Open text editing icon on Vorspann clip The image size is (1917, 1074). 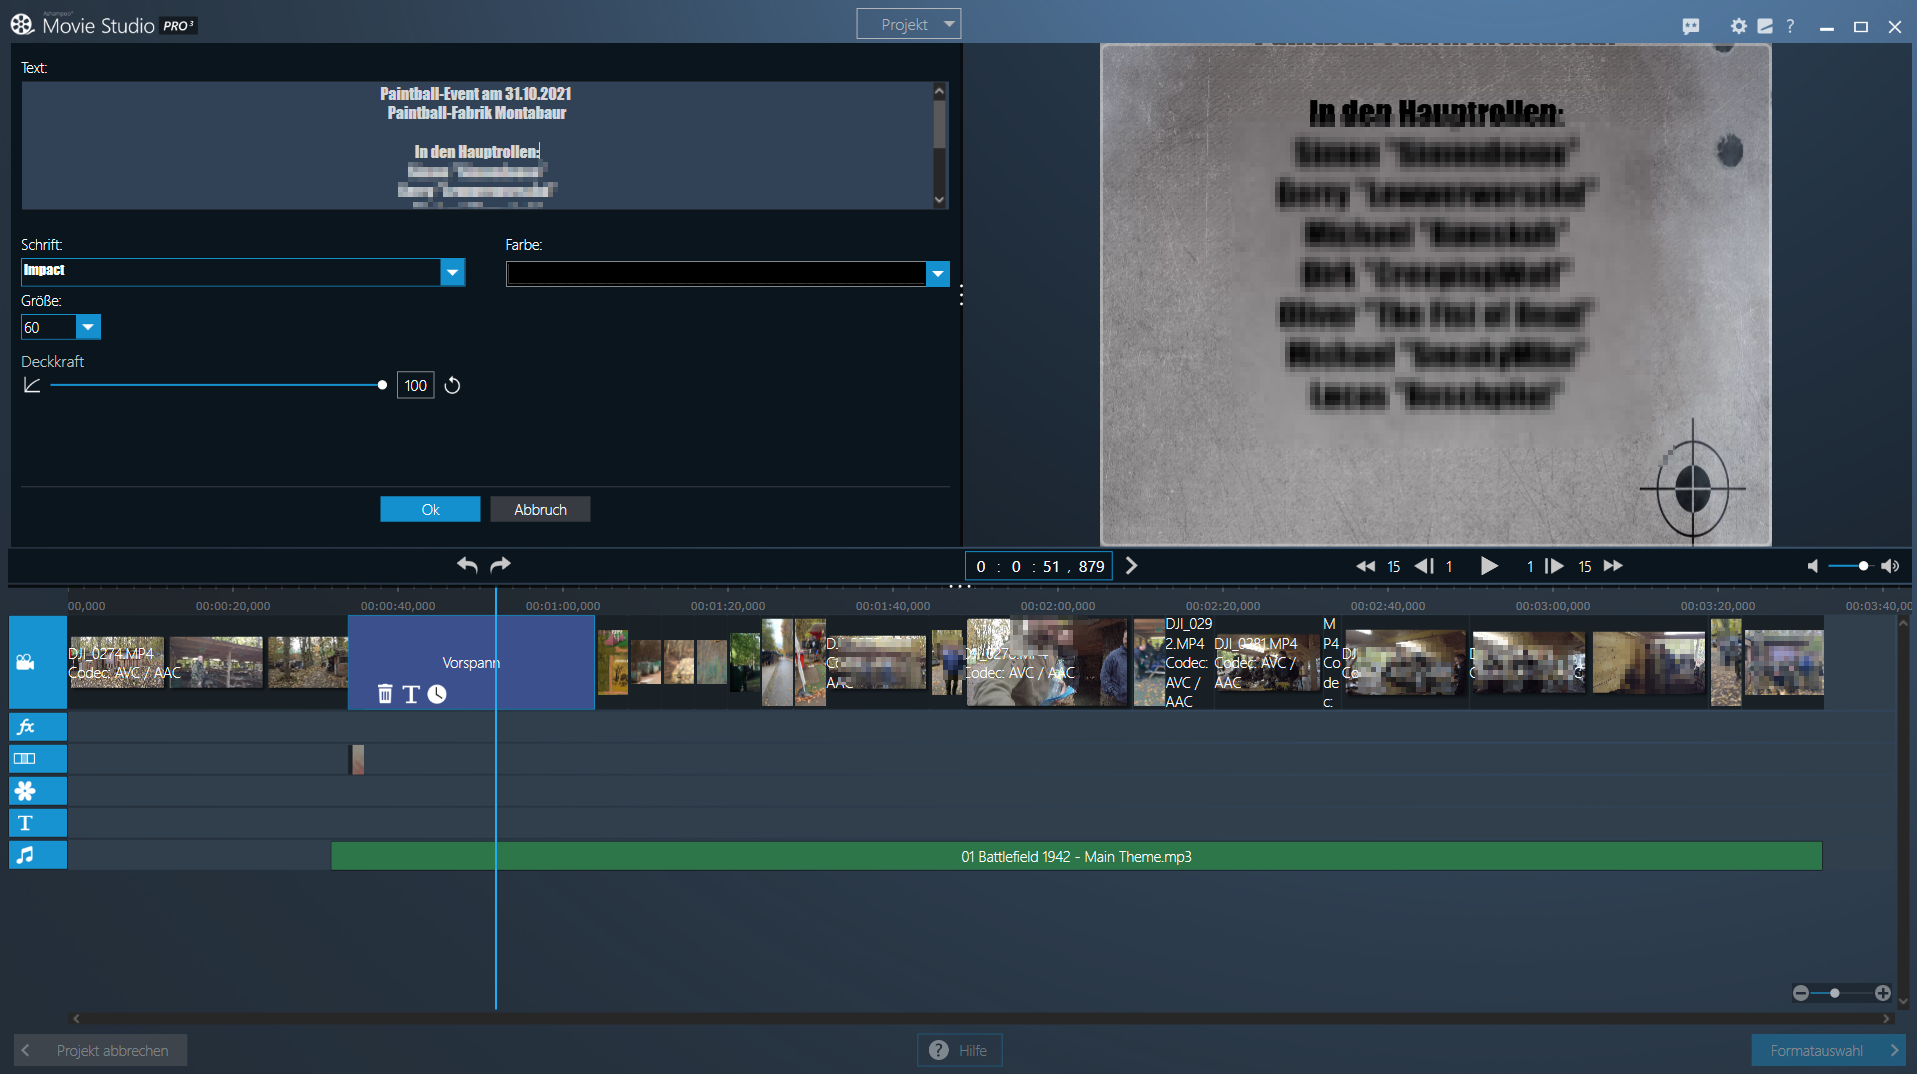pos(411,694)
